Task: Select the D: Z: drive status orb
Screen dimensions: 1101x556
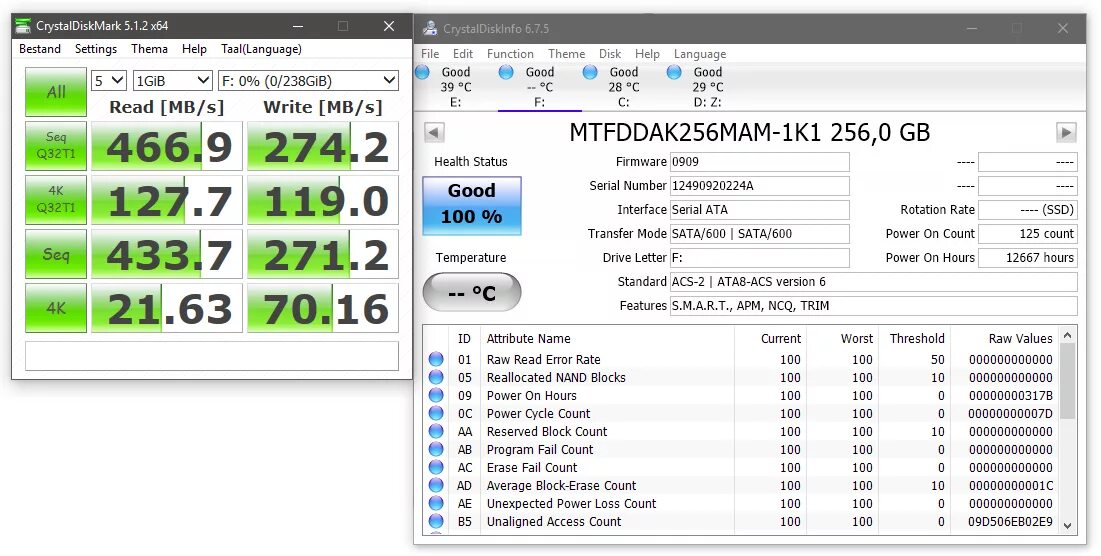Action: [x=674, y=72]
